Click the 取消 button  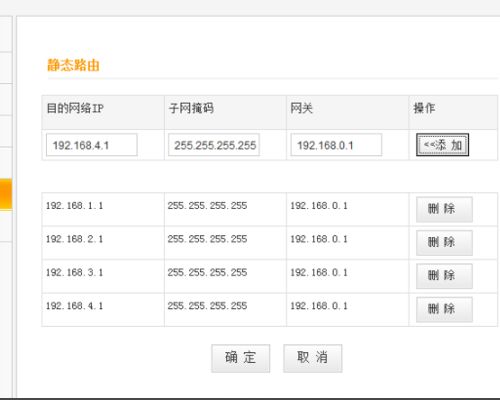click(x=313, y=358)
